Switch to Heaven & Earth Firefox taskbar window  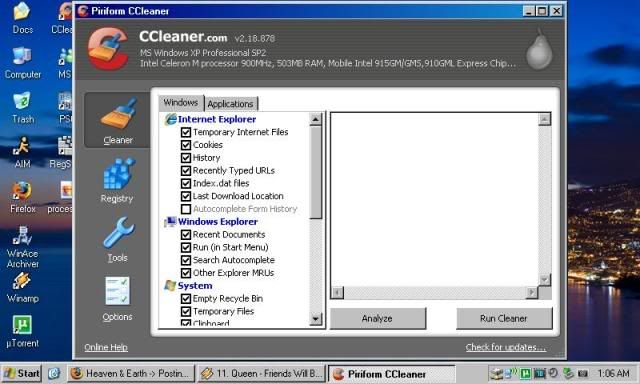[x=131, y=373]
